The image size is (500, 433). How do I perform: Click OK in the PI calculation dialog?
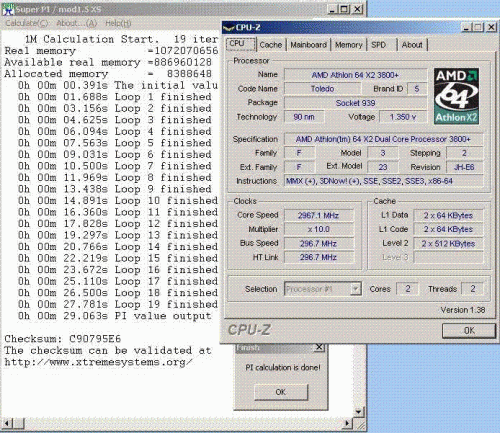pos(281,392)
